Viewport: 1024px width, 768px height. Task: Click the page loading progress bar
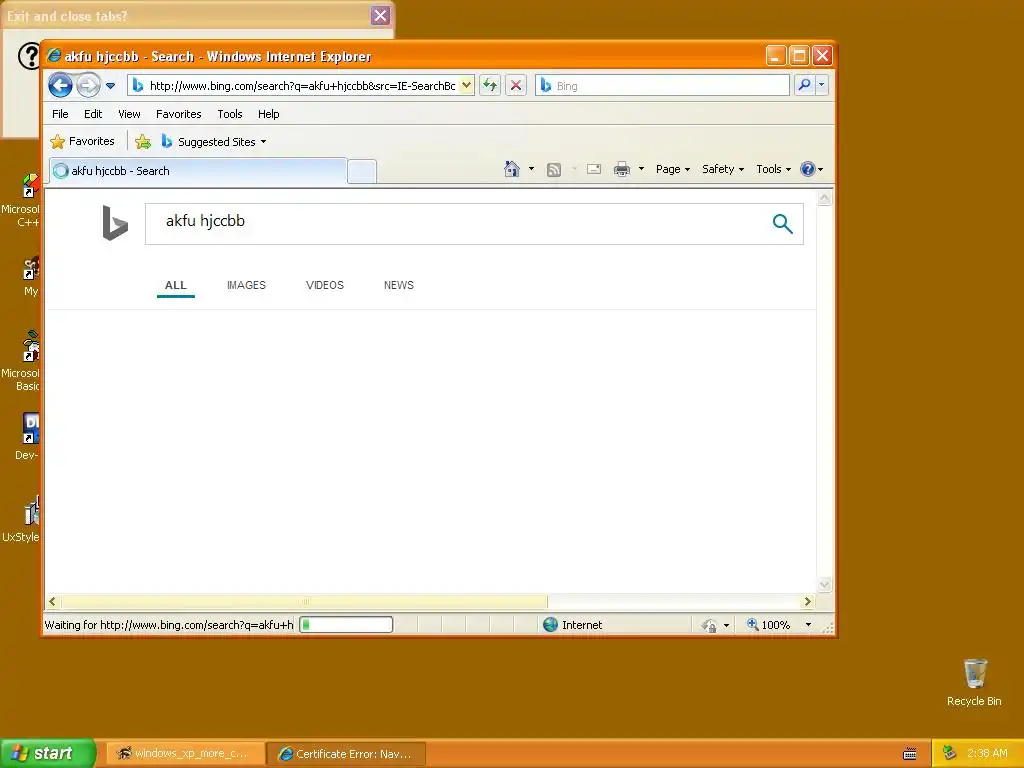(346, 625)
